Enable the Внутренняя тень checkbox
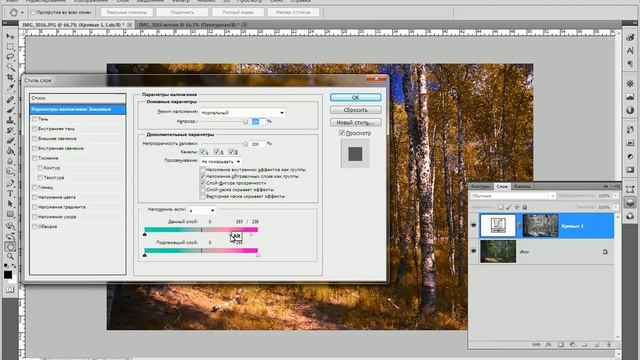 point(35,129)
